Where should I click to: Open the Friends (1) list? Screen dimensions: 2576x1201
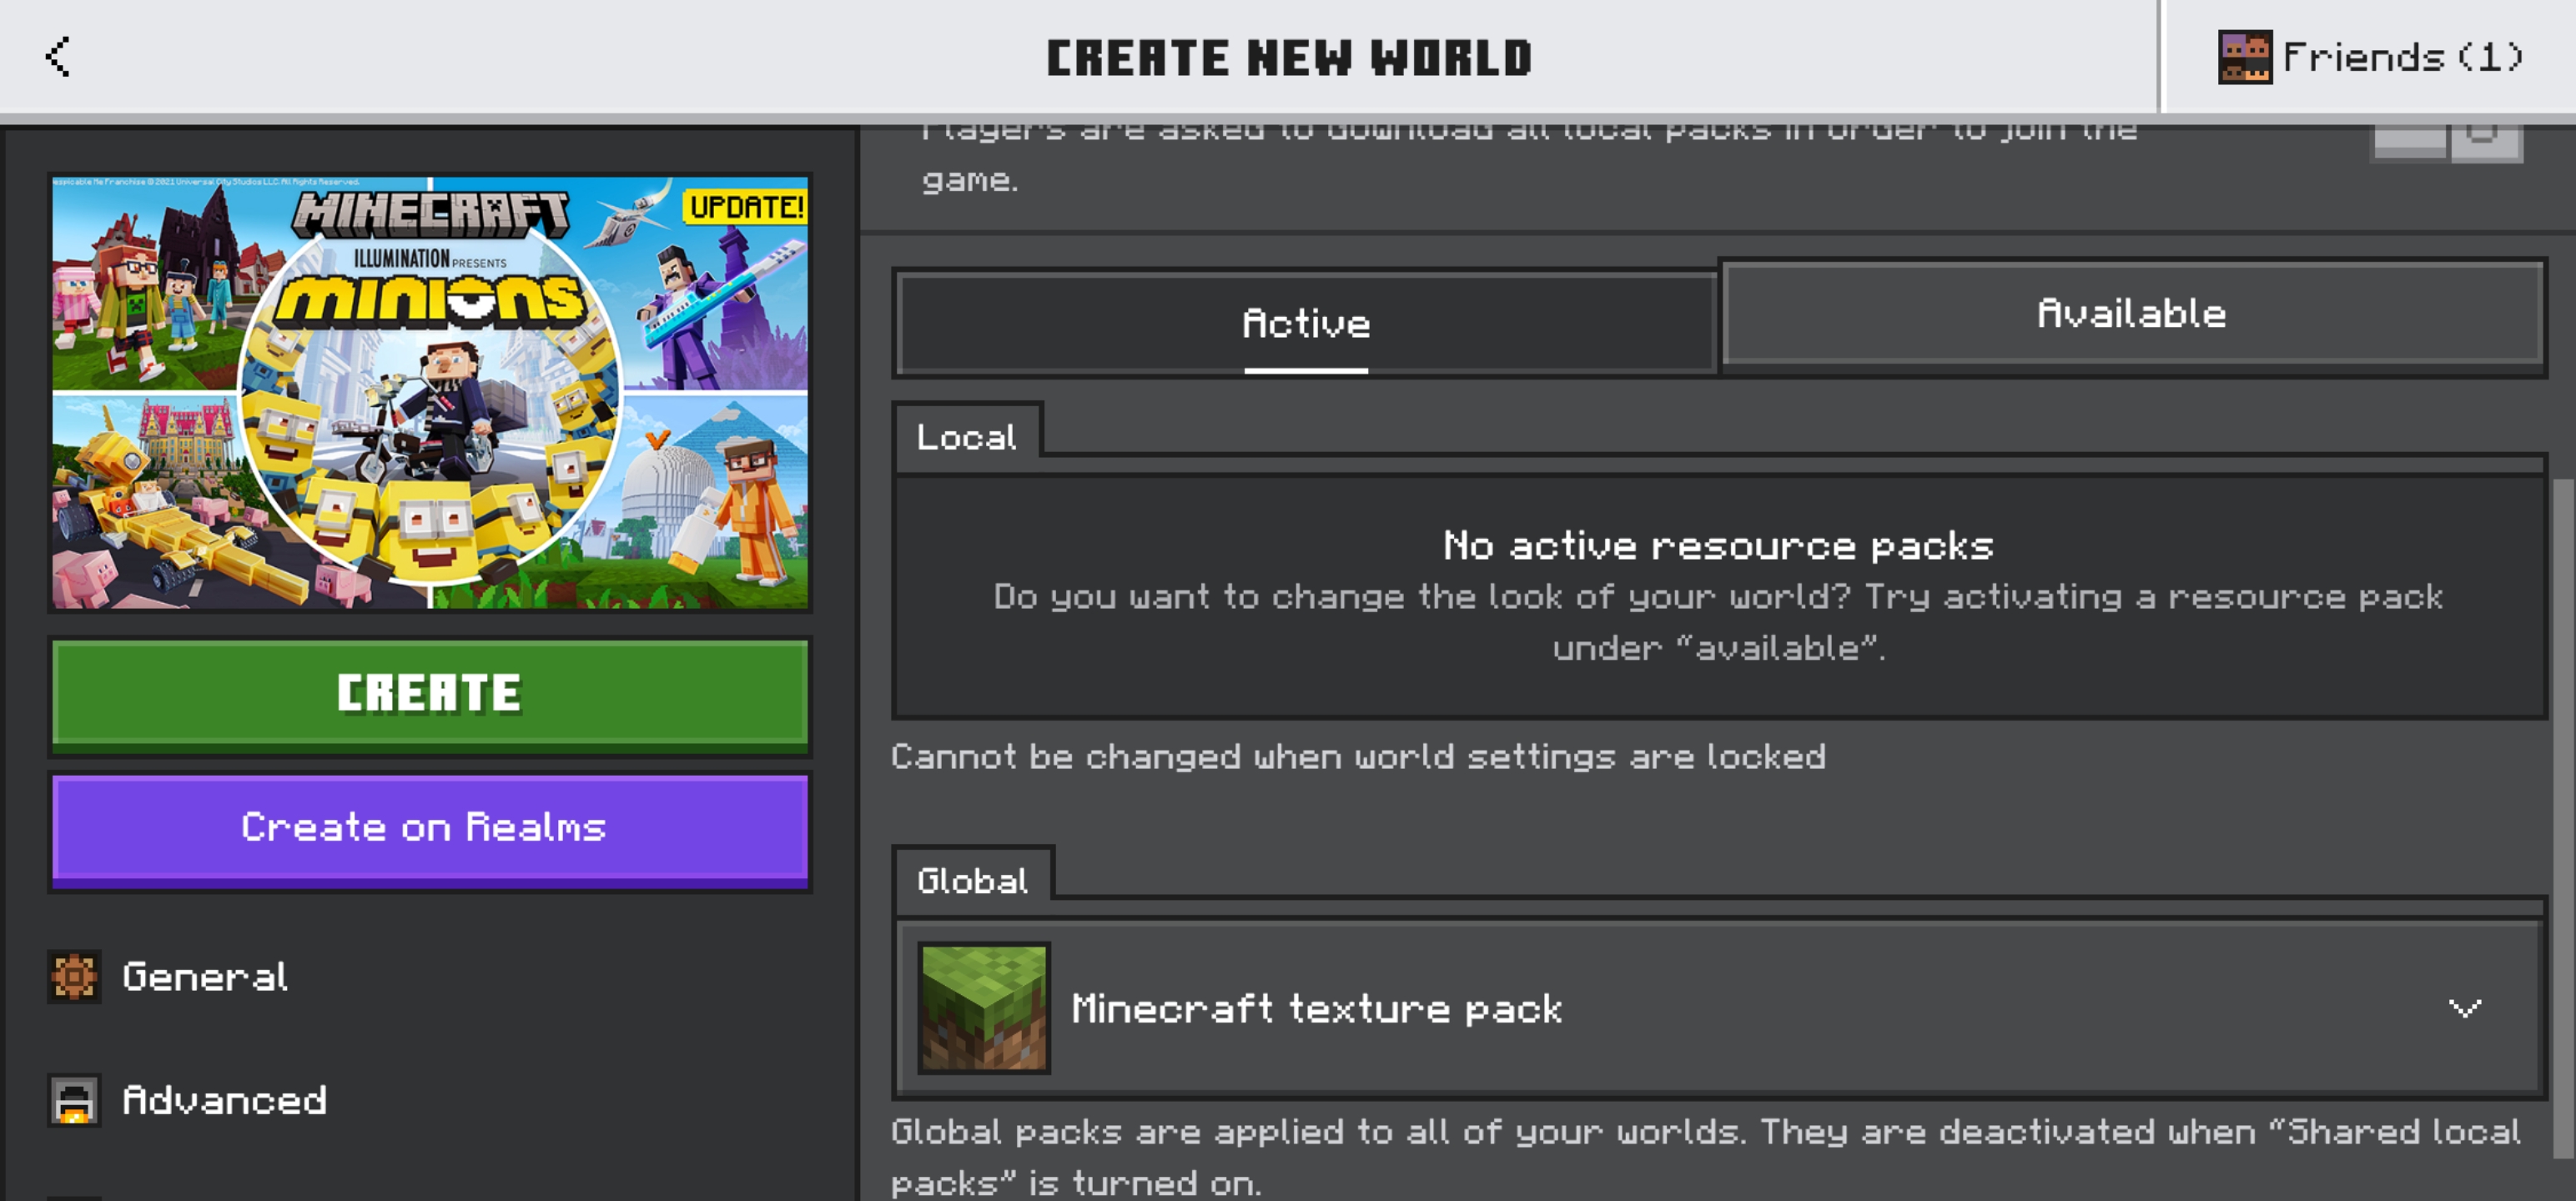[x=2400, y=57]
